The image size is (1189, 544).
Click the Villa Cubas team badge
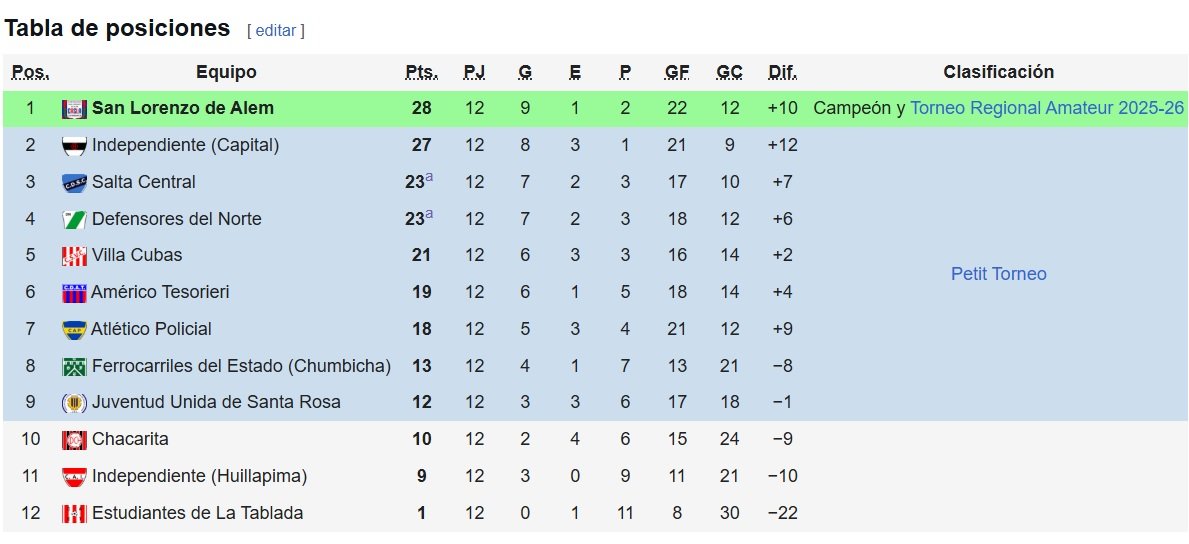pyautogui.click(x=74, y=256)
